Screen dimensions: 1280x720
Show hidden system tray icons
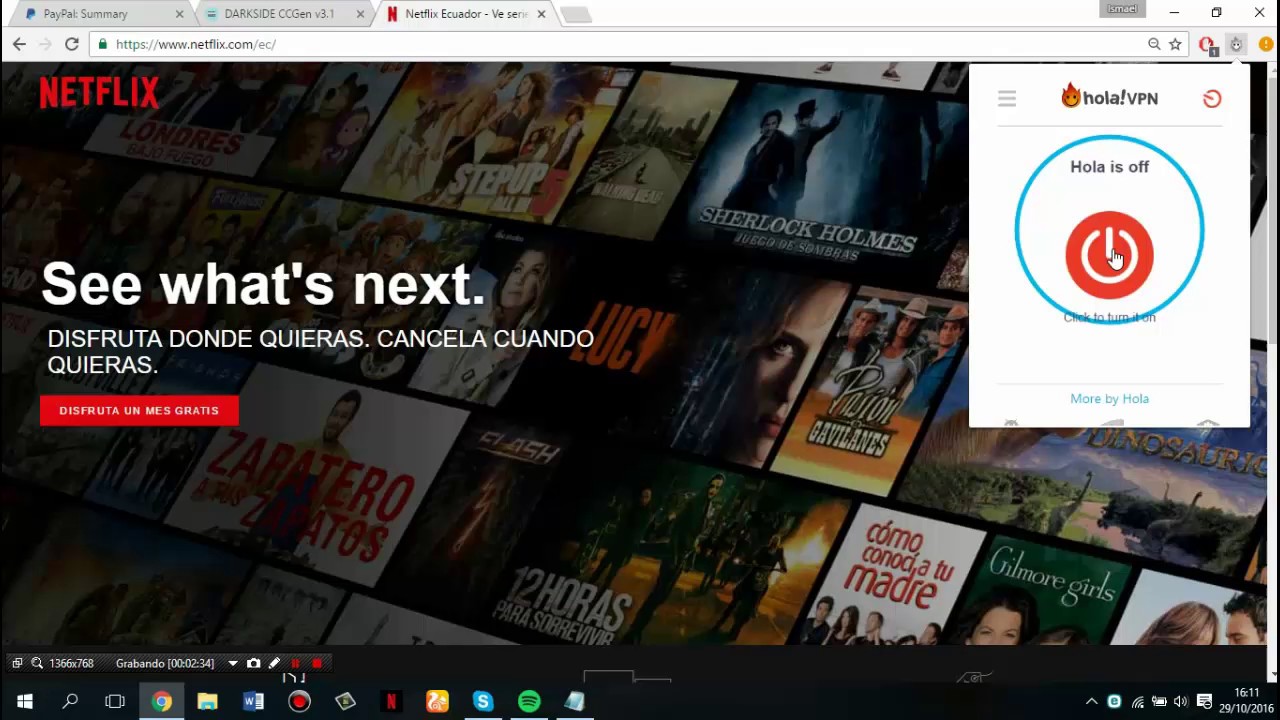click(x=1091, y=702)
